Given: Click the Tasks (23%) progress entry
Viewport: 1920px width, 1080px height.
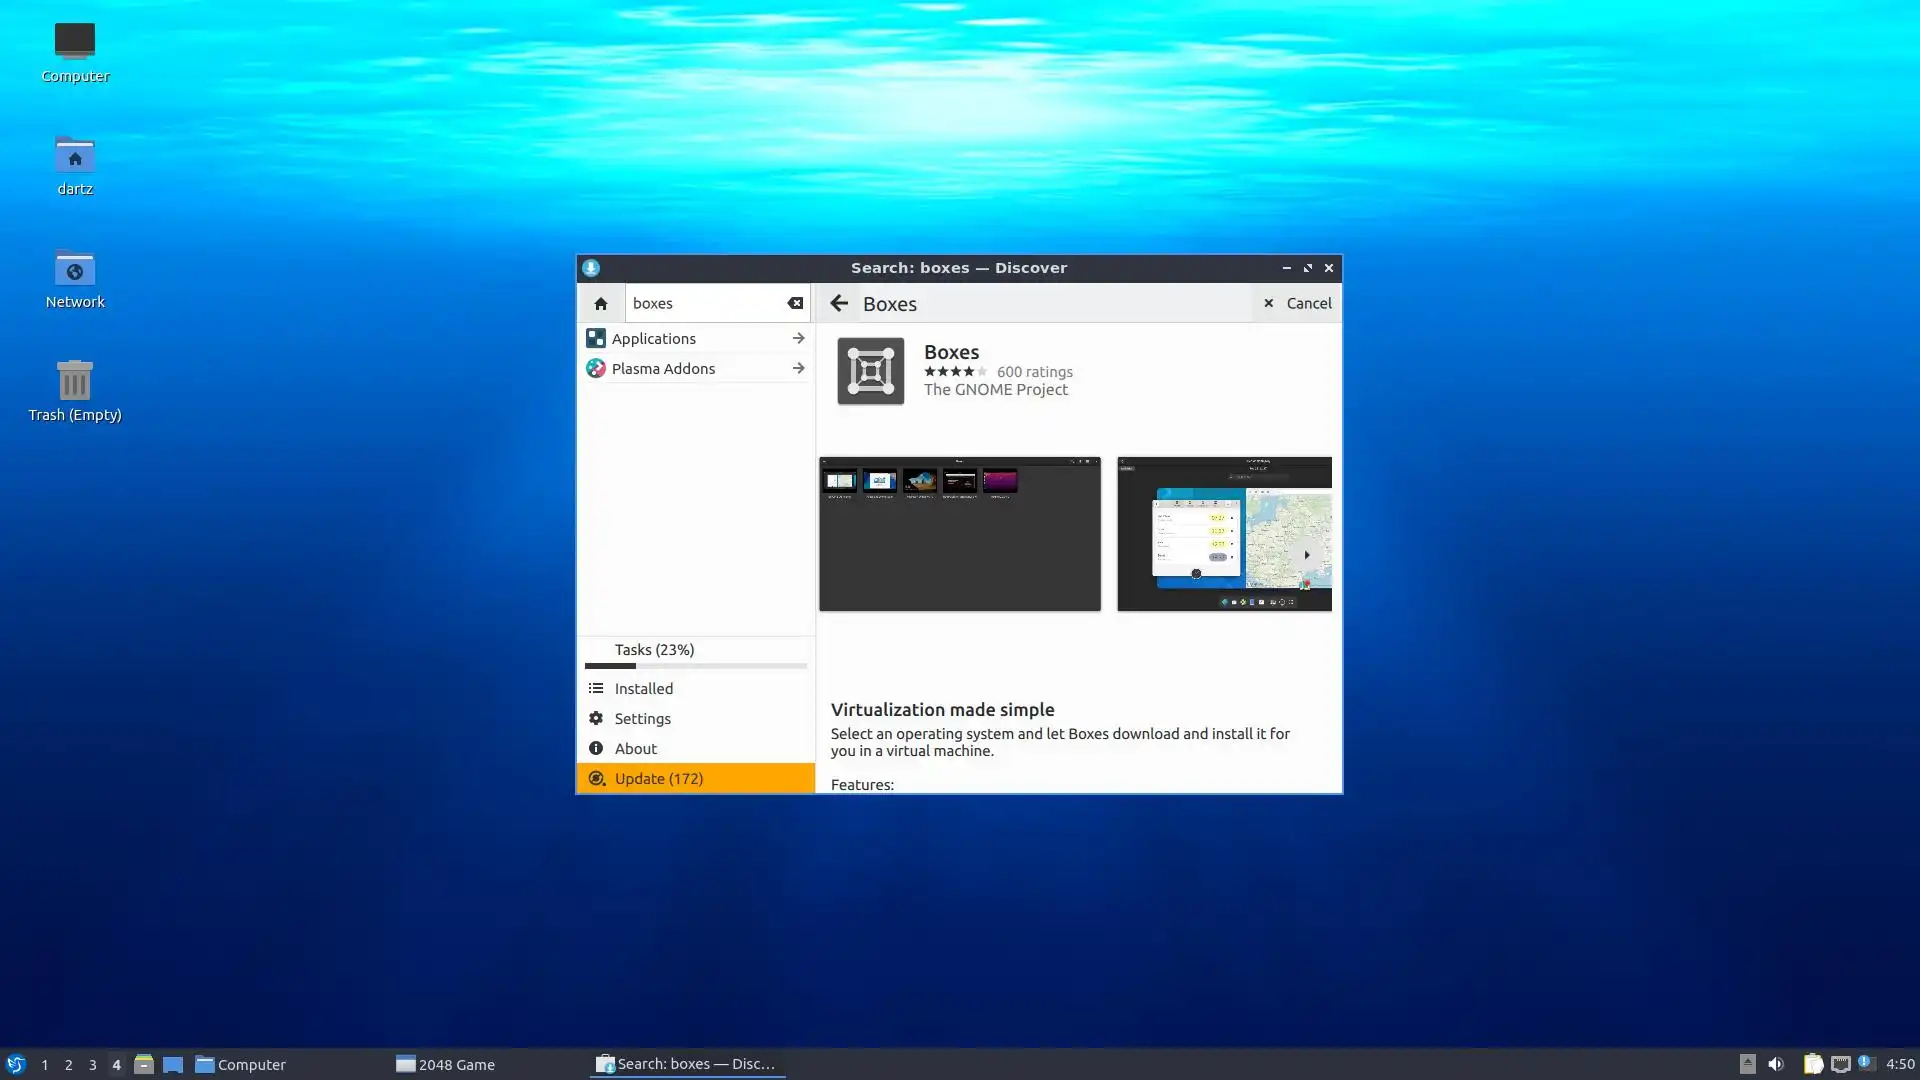Looking at the screenshot, I should pyautogui.click(x=654, y=650).
